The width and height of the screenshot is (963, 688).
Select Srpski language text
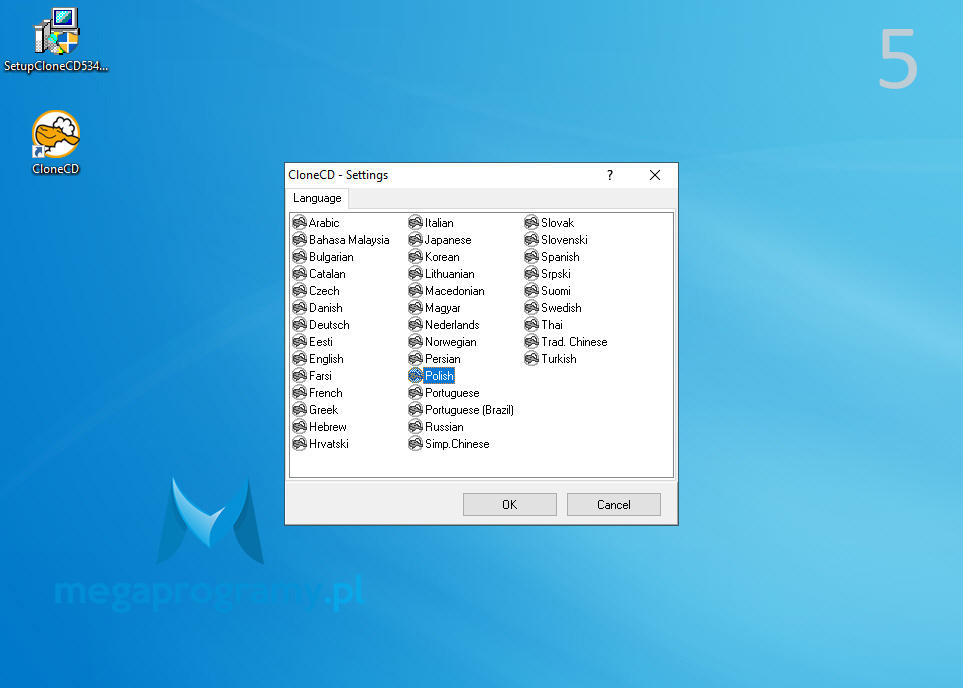click(556, 274)
